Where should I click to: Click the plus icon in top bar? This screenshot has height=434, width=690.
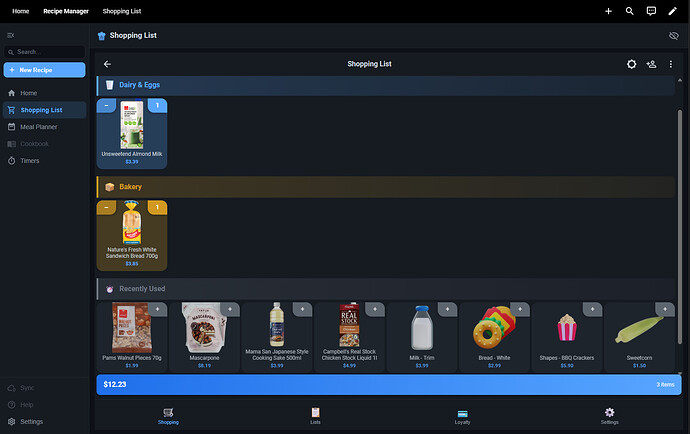click(x=608, y=11)
